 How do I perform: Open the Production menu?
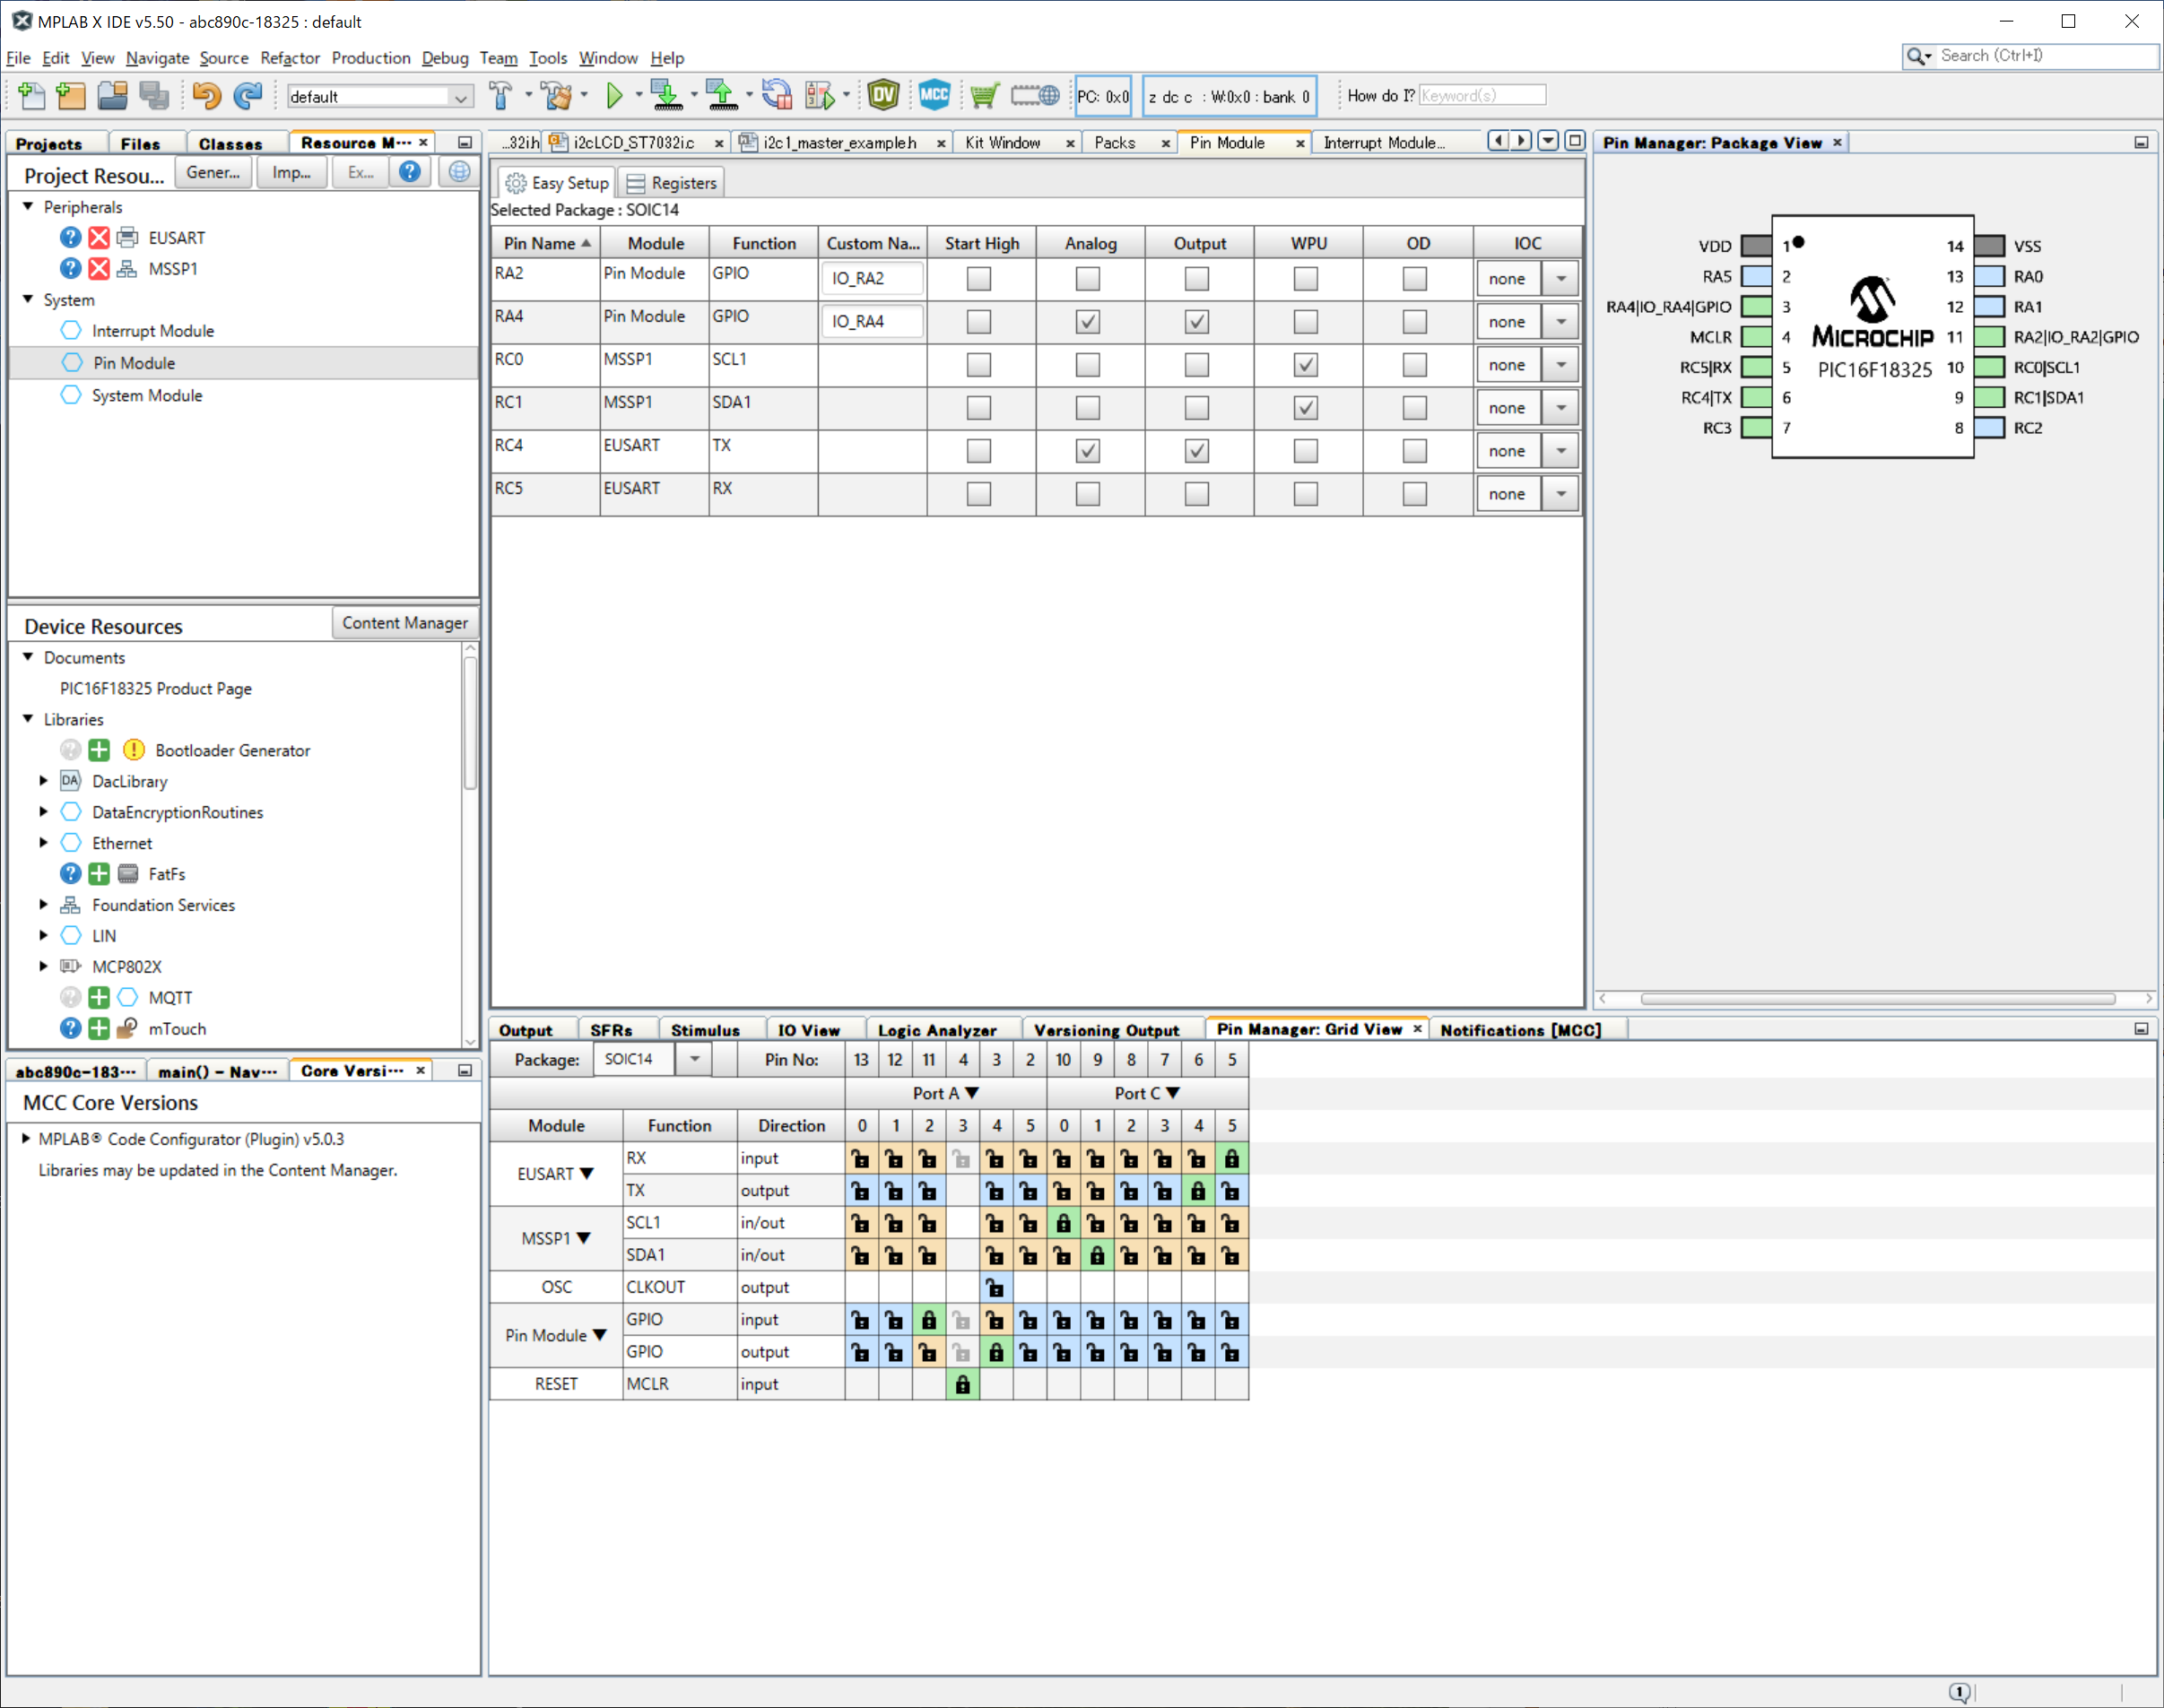pyautogui.click(x=371, y=58)
